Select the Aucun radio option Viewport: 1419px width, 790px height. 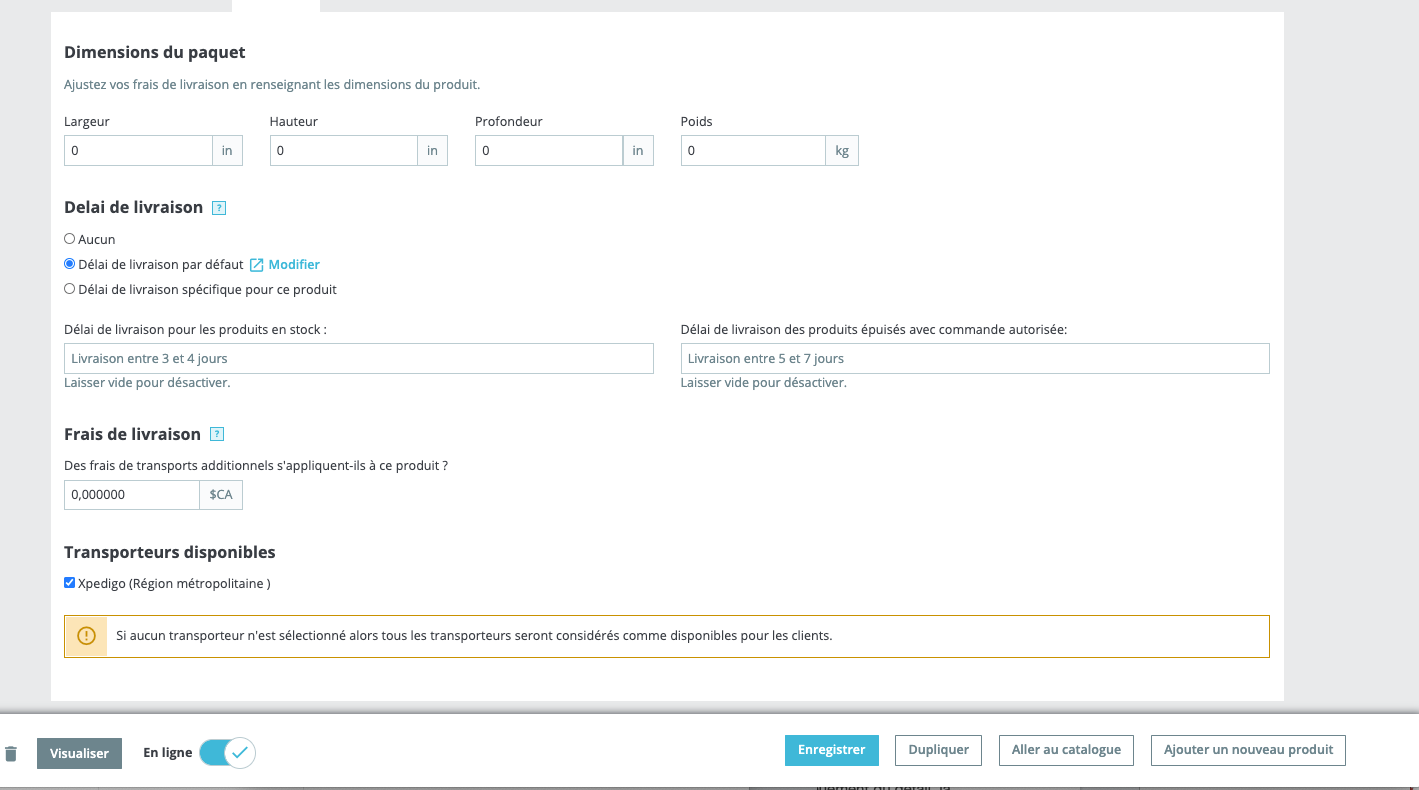69,239
